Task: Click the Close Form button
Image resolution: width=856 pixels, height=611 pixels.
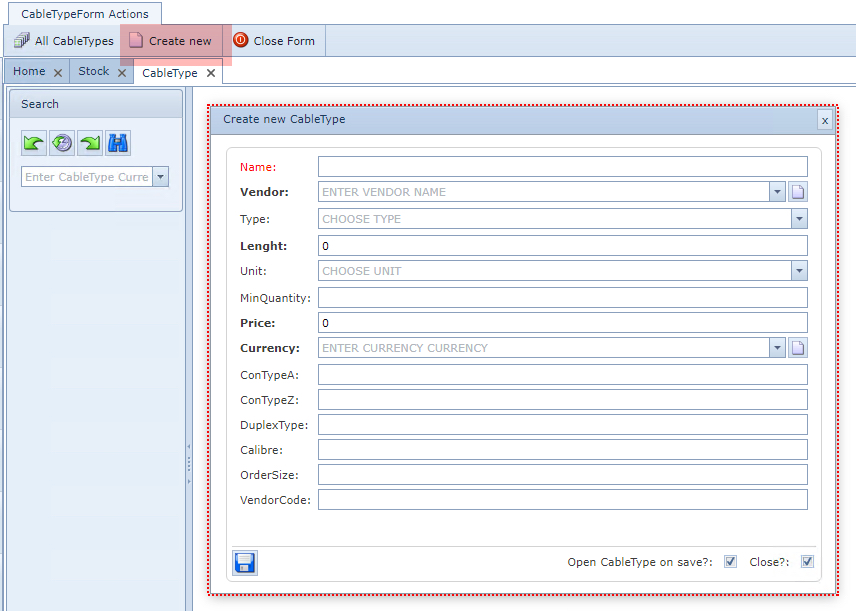Action: click(274, 41)
